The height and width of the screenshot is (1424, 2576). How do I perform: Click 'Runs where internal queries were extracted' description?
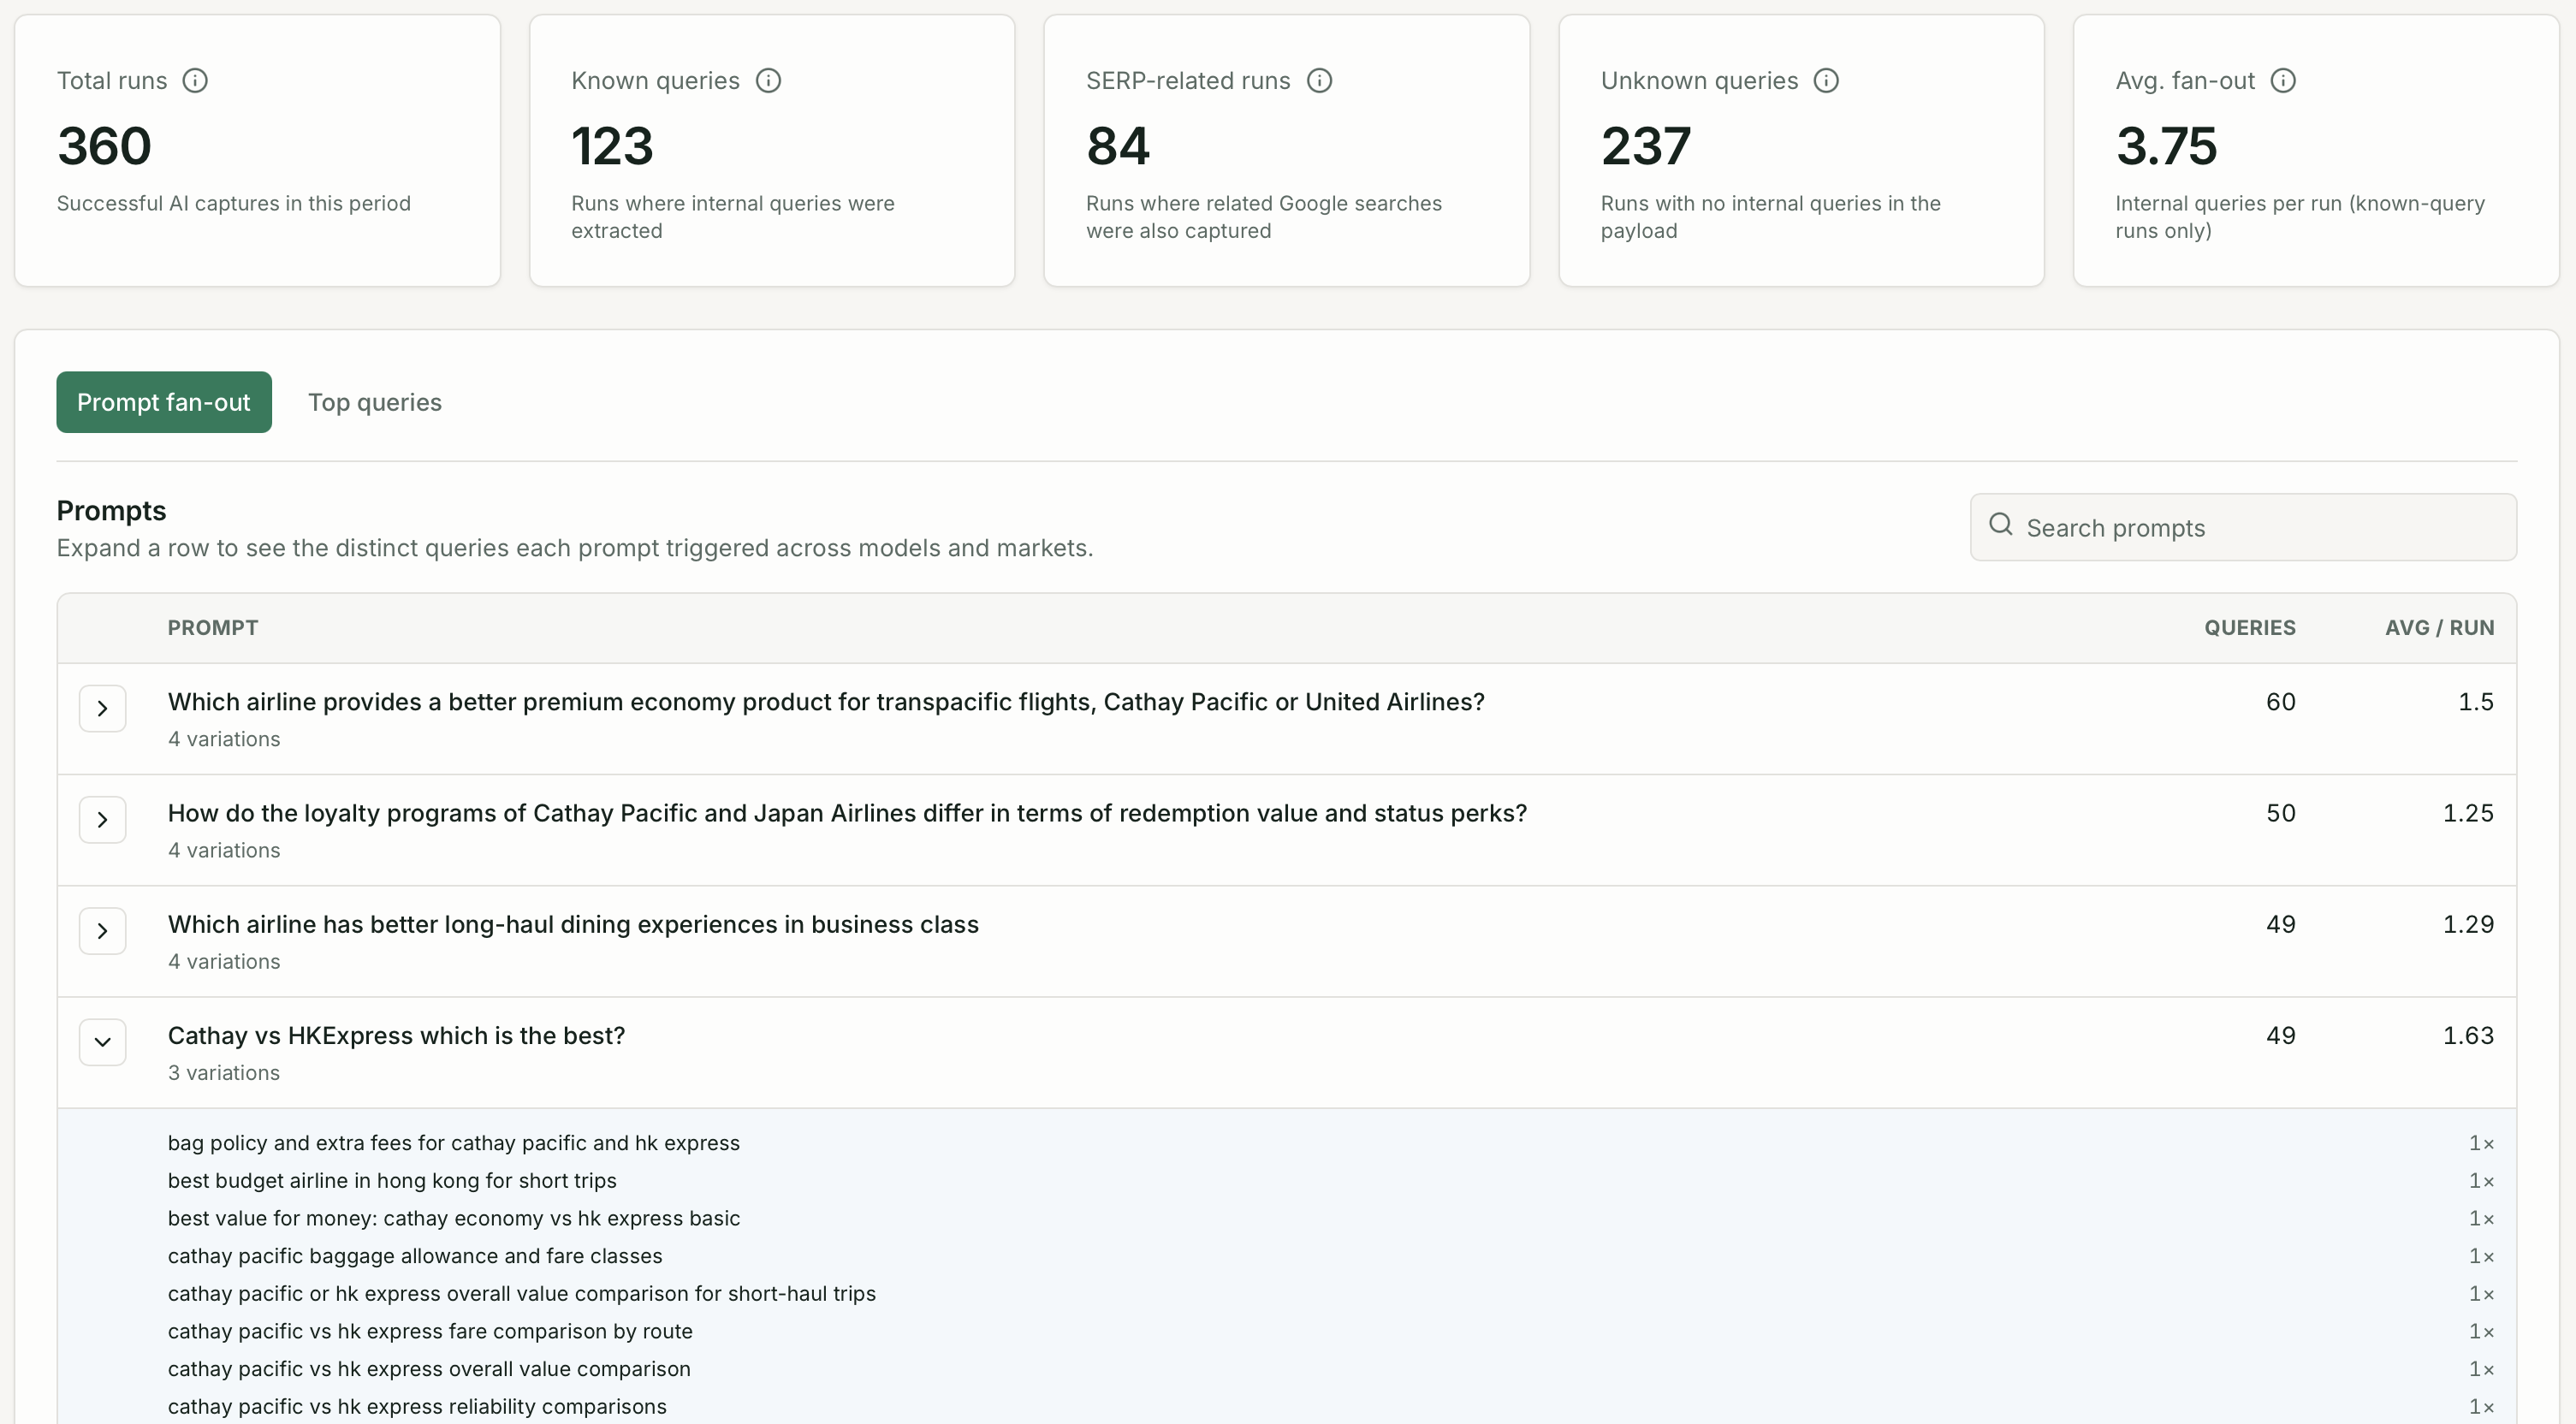click(x=733, y=217)
